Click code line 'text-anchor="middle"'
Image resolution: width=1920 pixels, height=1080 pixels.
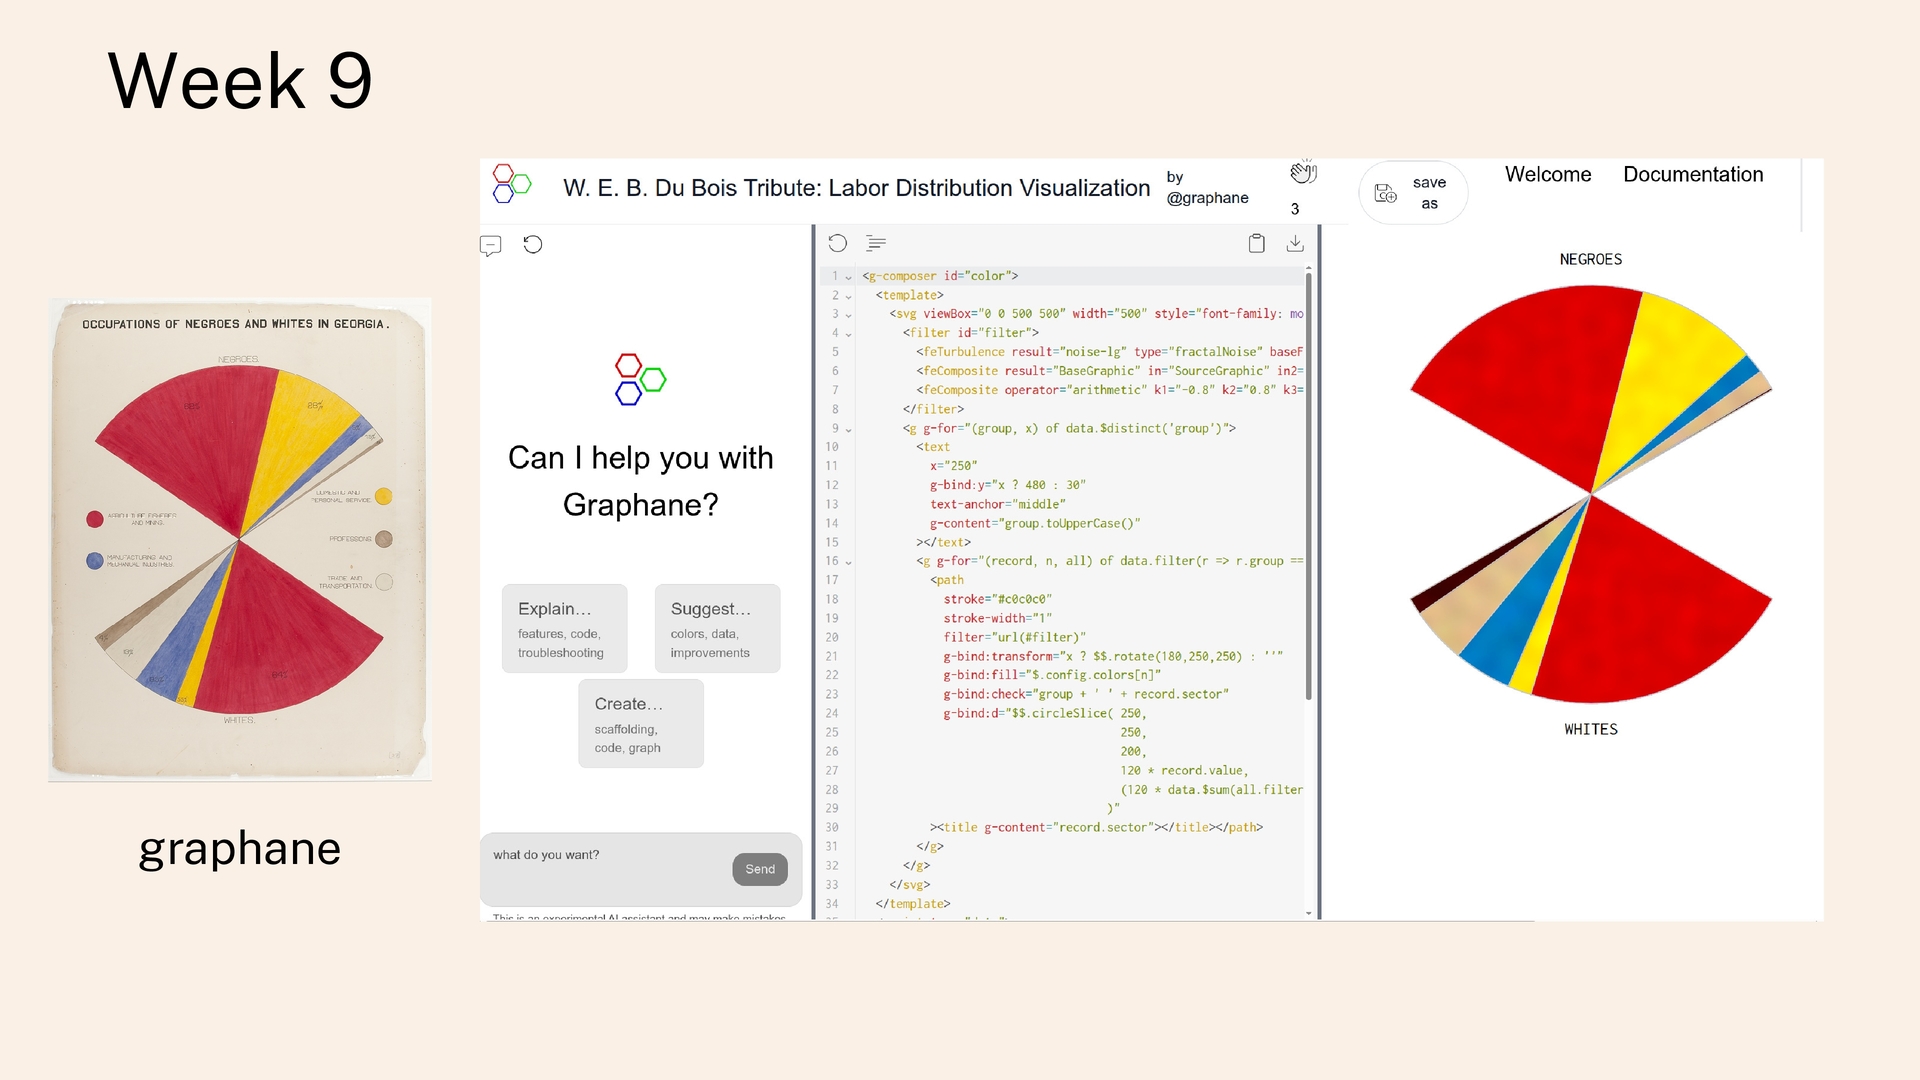click(997, 505)
